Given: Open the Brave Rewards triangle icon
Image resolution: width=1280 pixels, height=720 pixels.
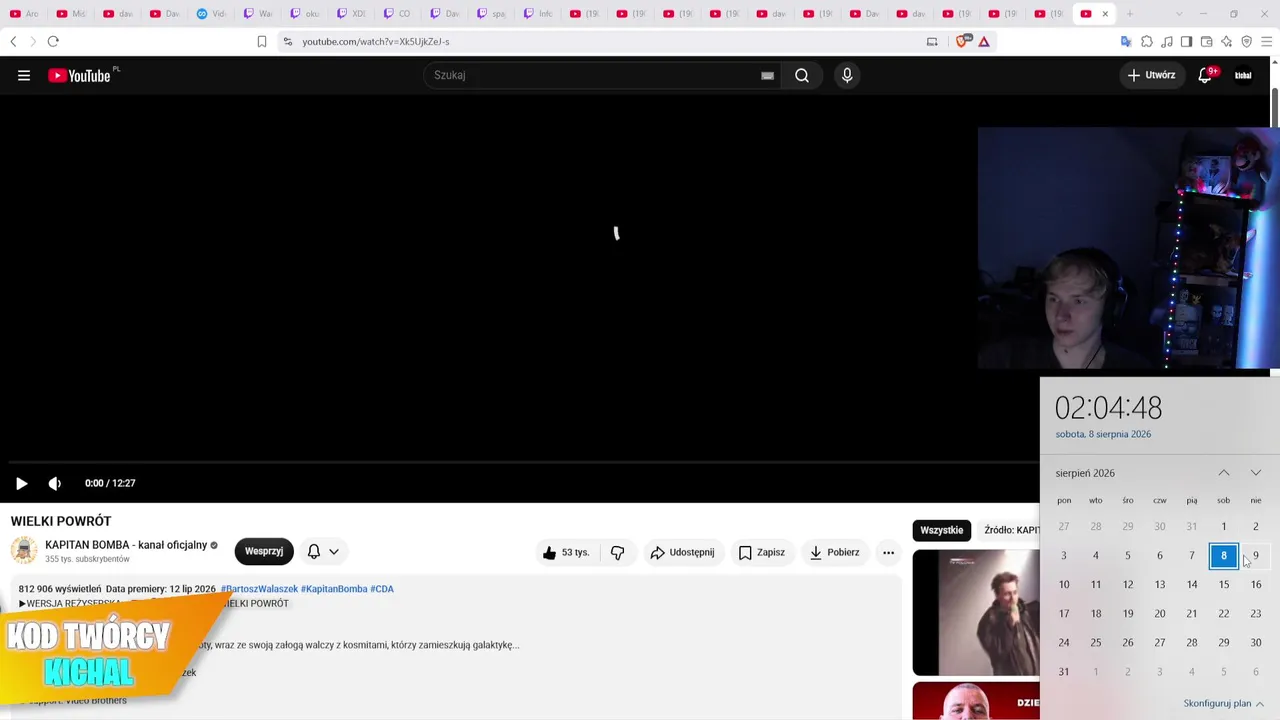Looking at the screenshot, I should point(984,42).
